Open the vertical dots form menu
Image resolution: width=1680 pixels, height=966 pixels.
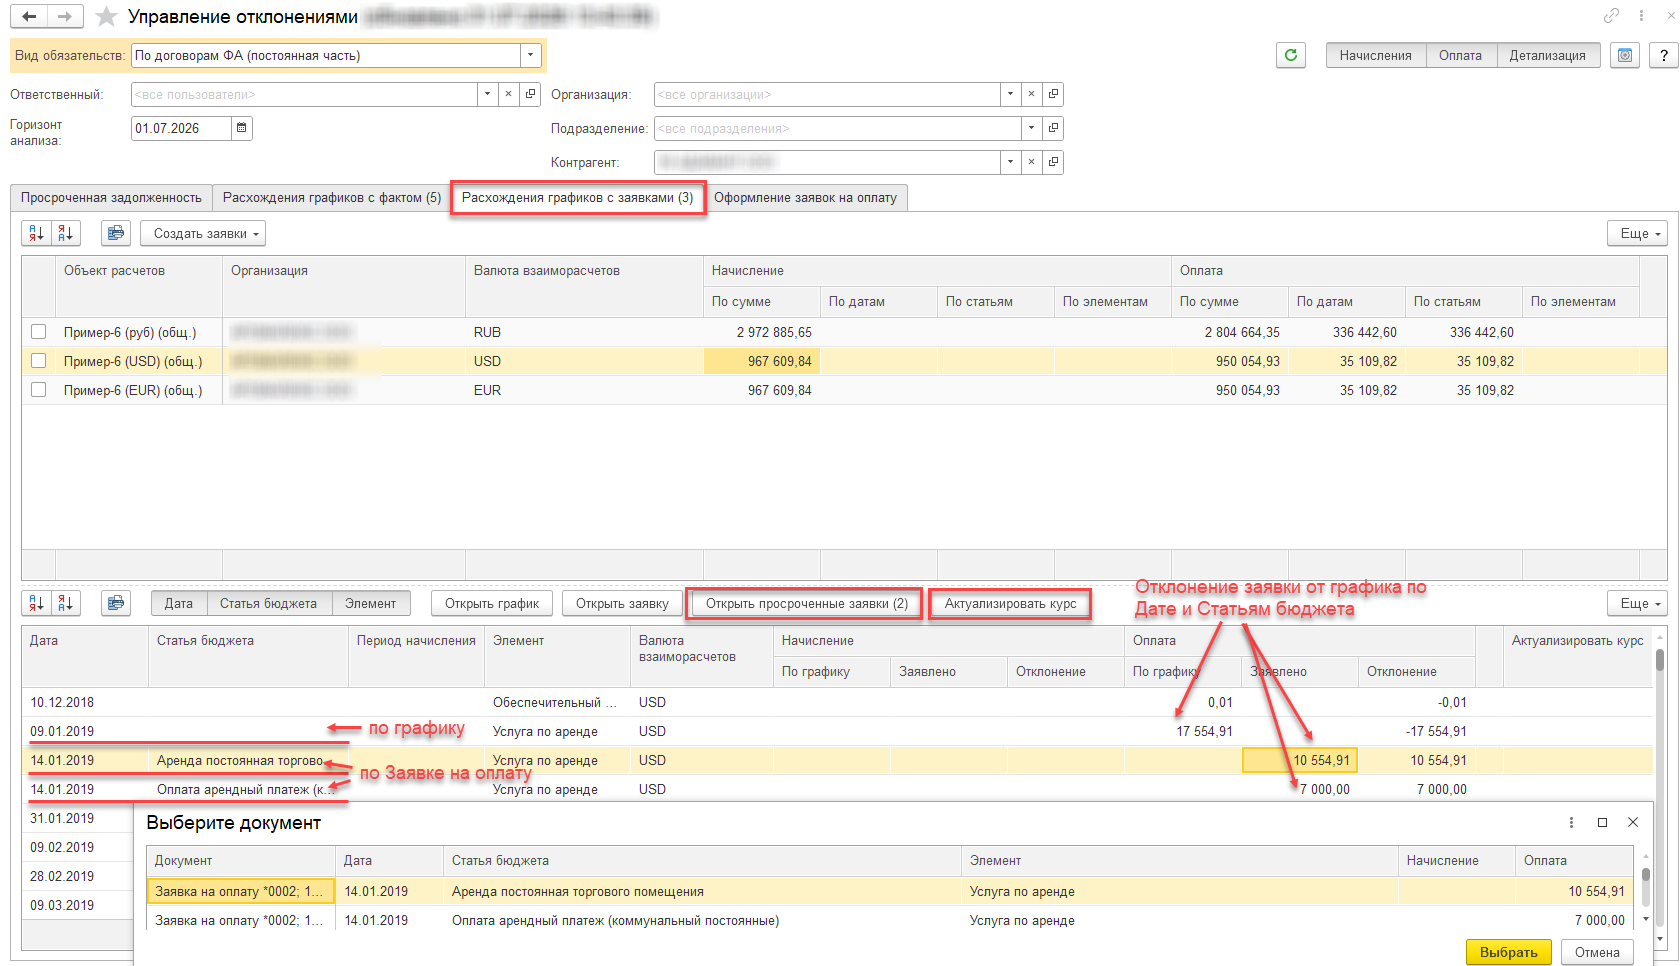1641,15
